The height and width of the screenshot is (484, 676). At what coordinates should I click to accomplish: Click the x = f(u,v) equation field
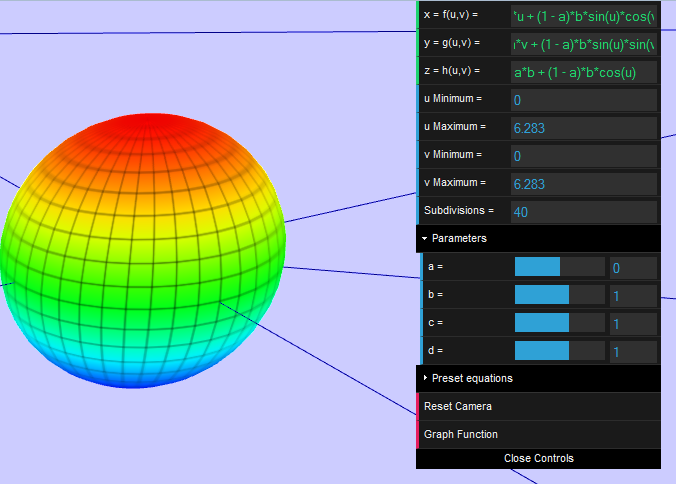[x=582, y=16]
